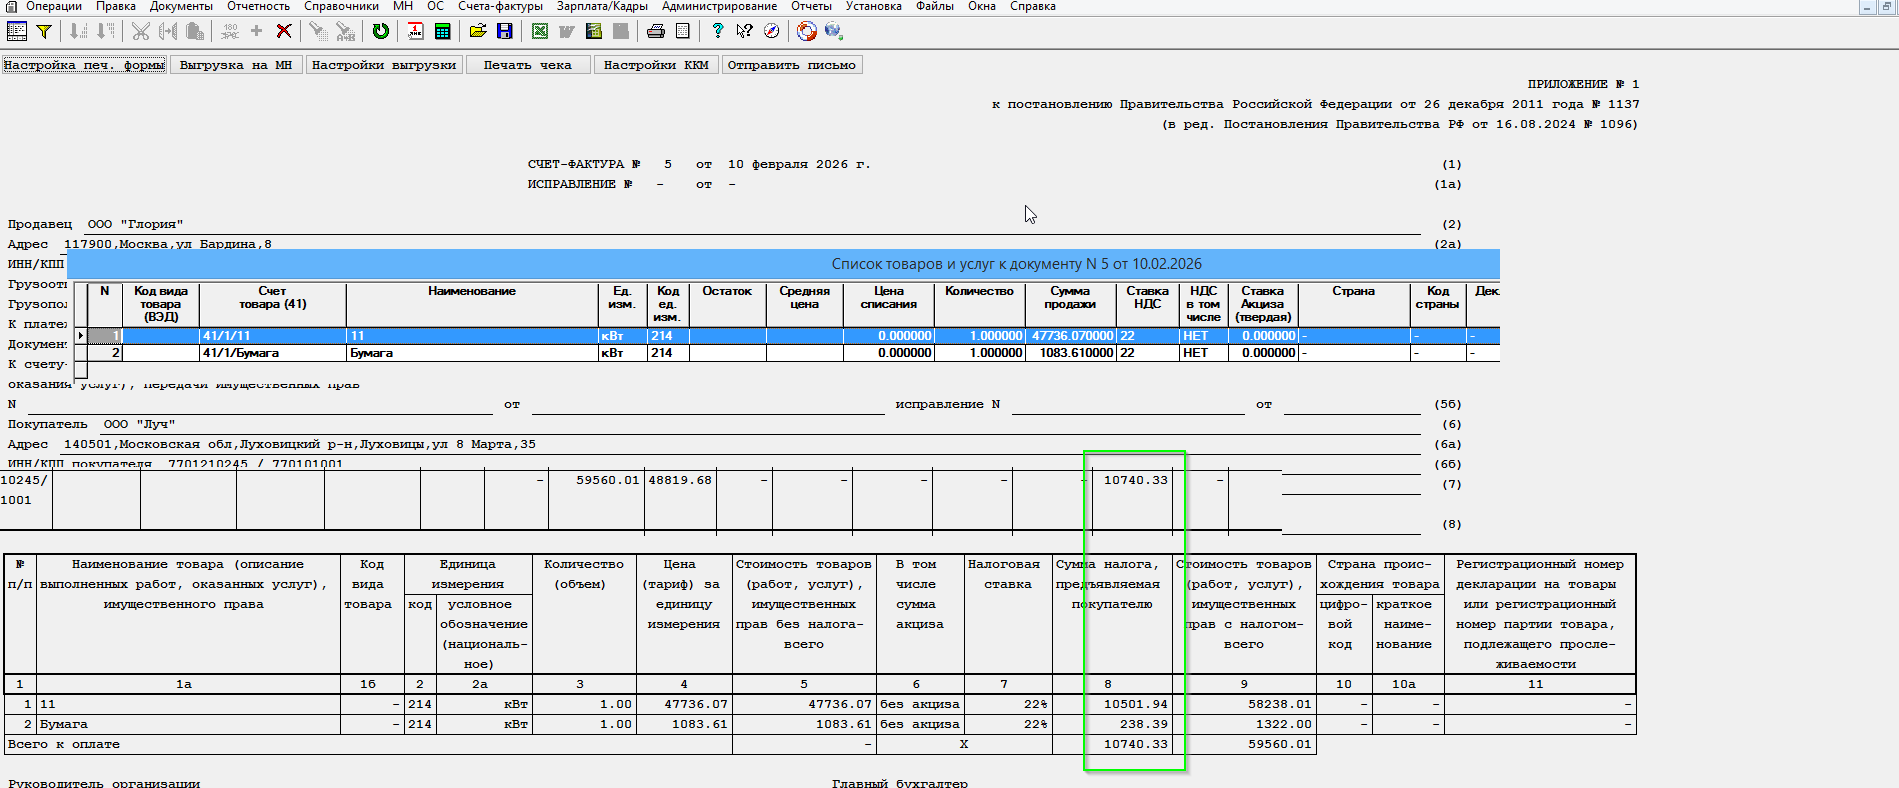Click the open folder icon
This screenshot has width=1899, height=788.
coord(478,31)
